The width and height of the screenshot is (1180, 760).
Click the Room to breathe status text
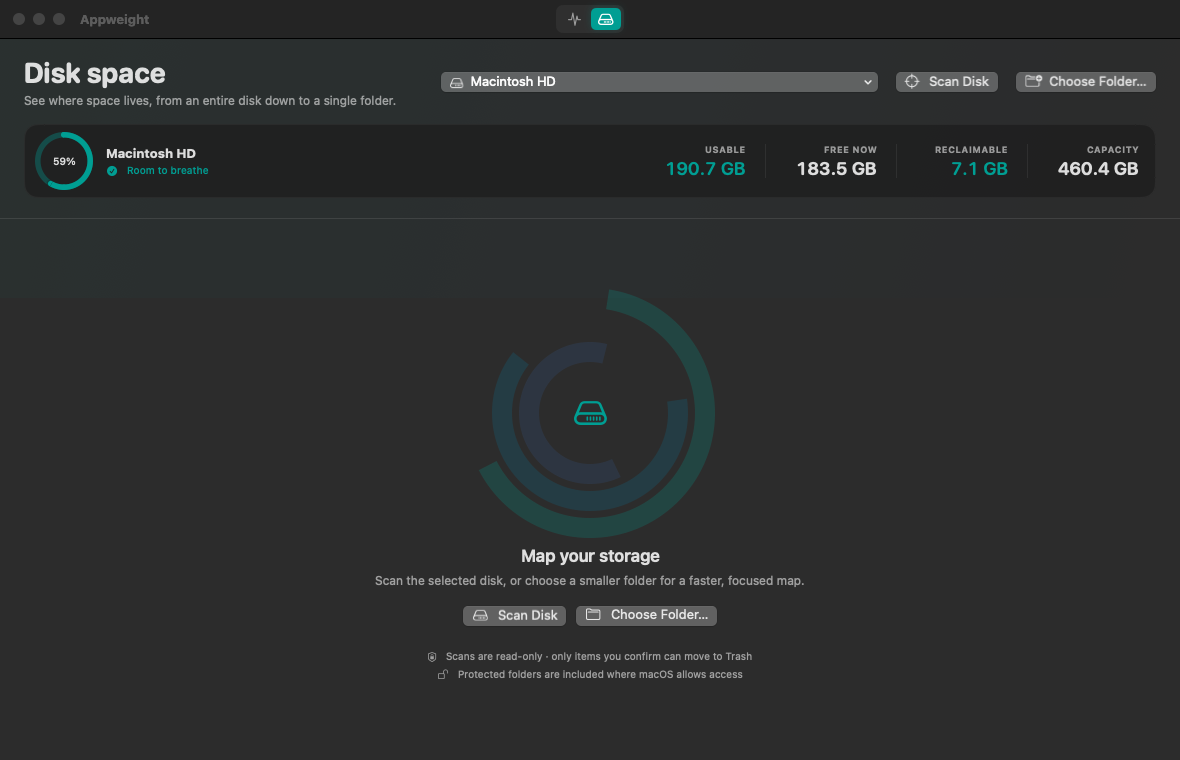point(168,171)
